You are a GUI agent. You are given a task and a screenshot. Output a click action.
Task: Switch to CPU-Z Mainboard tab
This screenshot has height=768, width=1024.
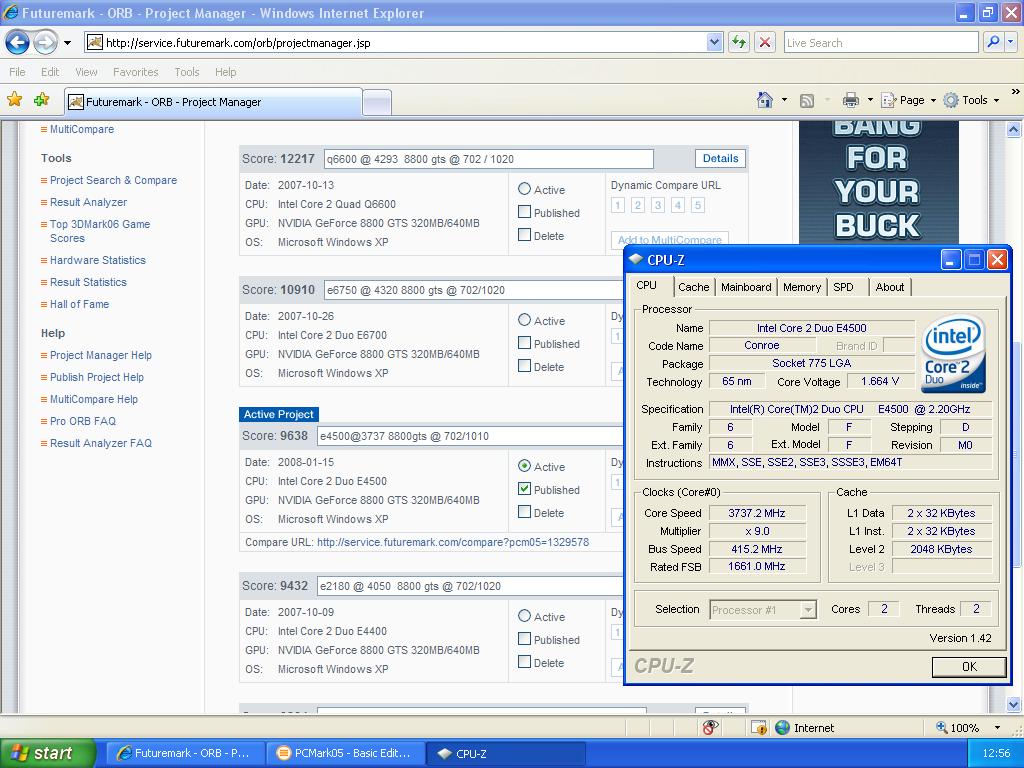(746, 287)
